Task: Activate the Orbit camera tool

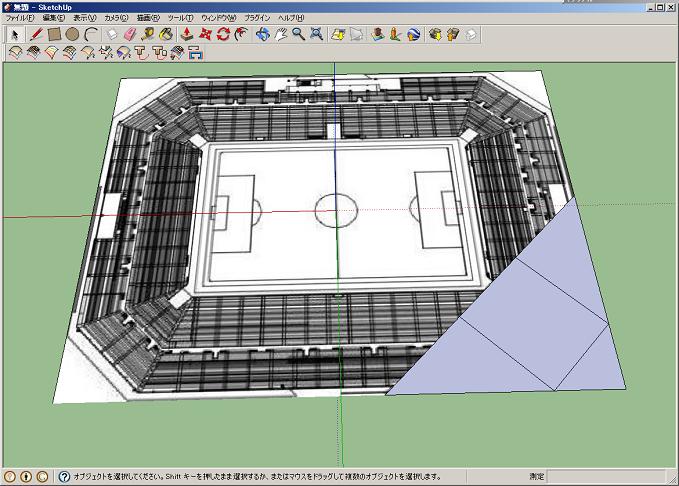Action: click(x=263, y=34)
